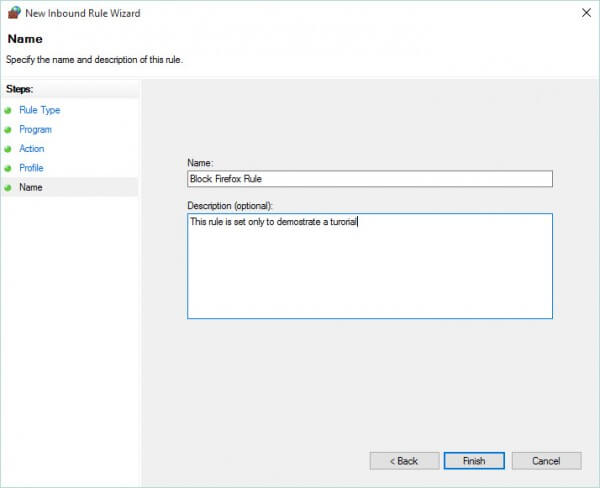Image resolution: width=600 pixels, height=488 pixels.
Task: Click the green bullet beside Name step
Action: point(8,188)
